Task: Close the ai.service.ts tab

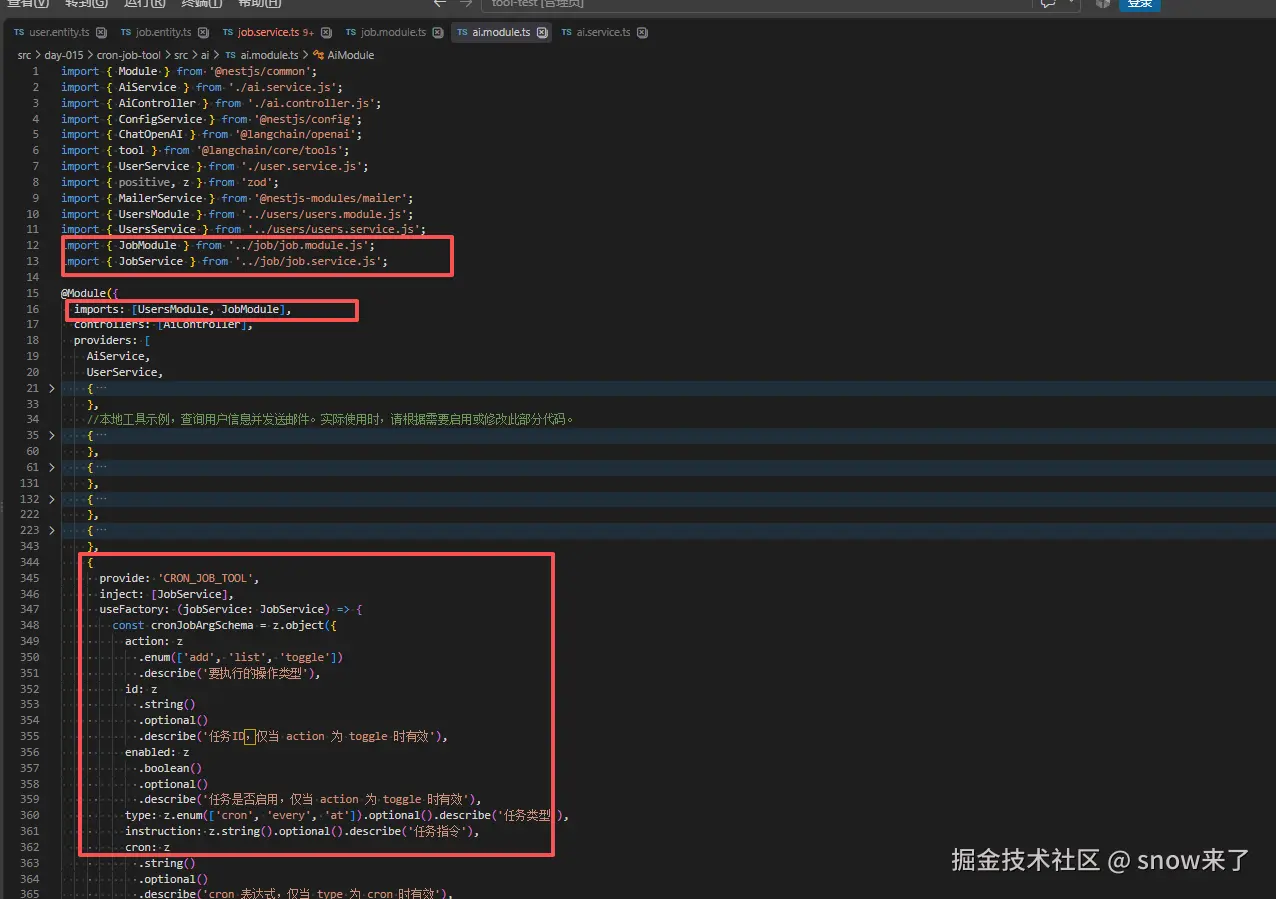Action: tap(643, 33)
